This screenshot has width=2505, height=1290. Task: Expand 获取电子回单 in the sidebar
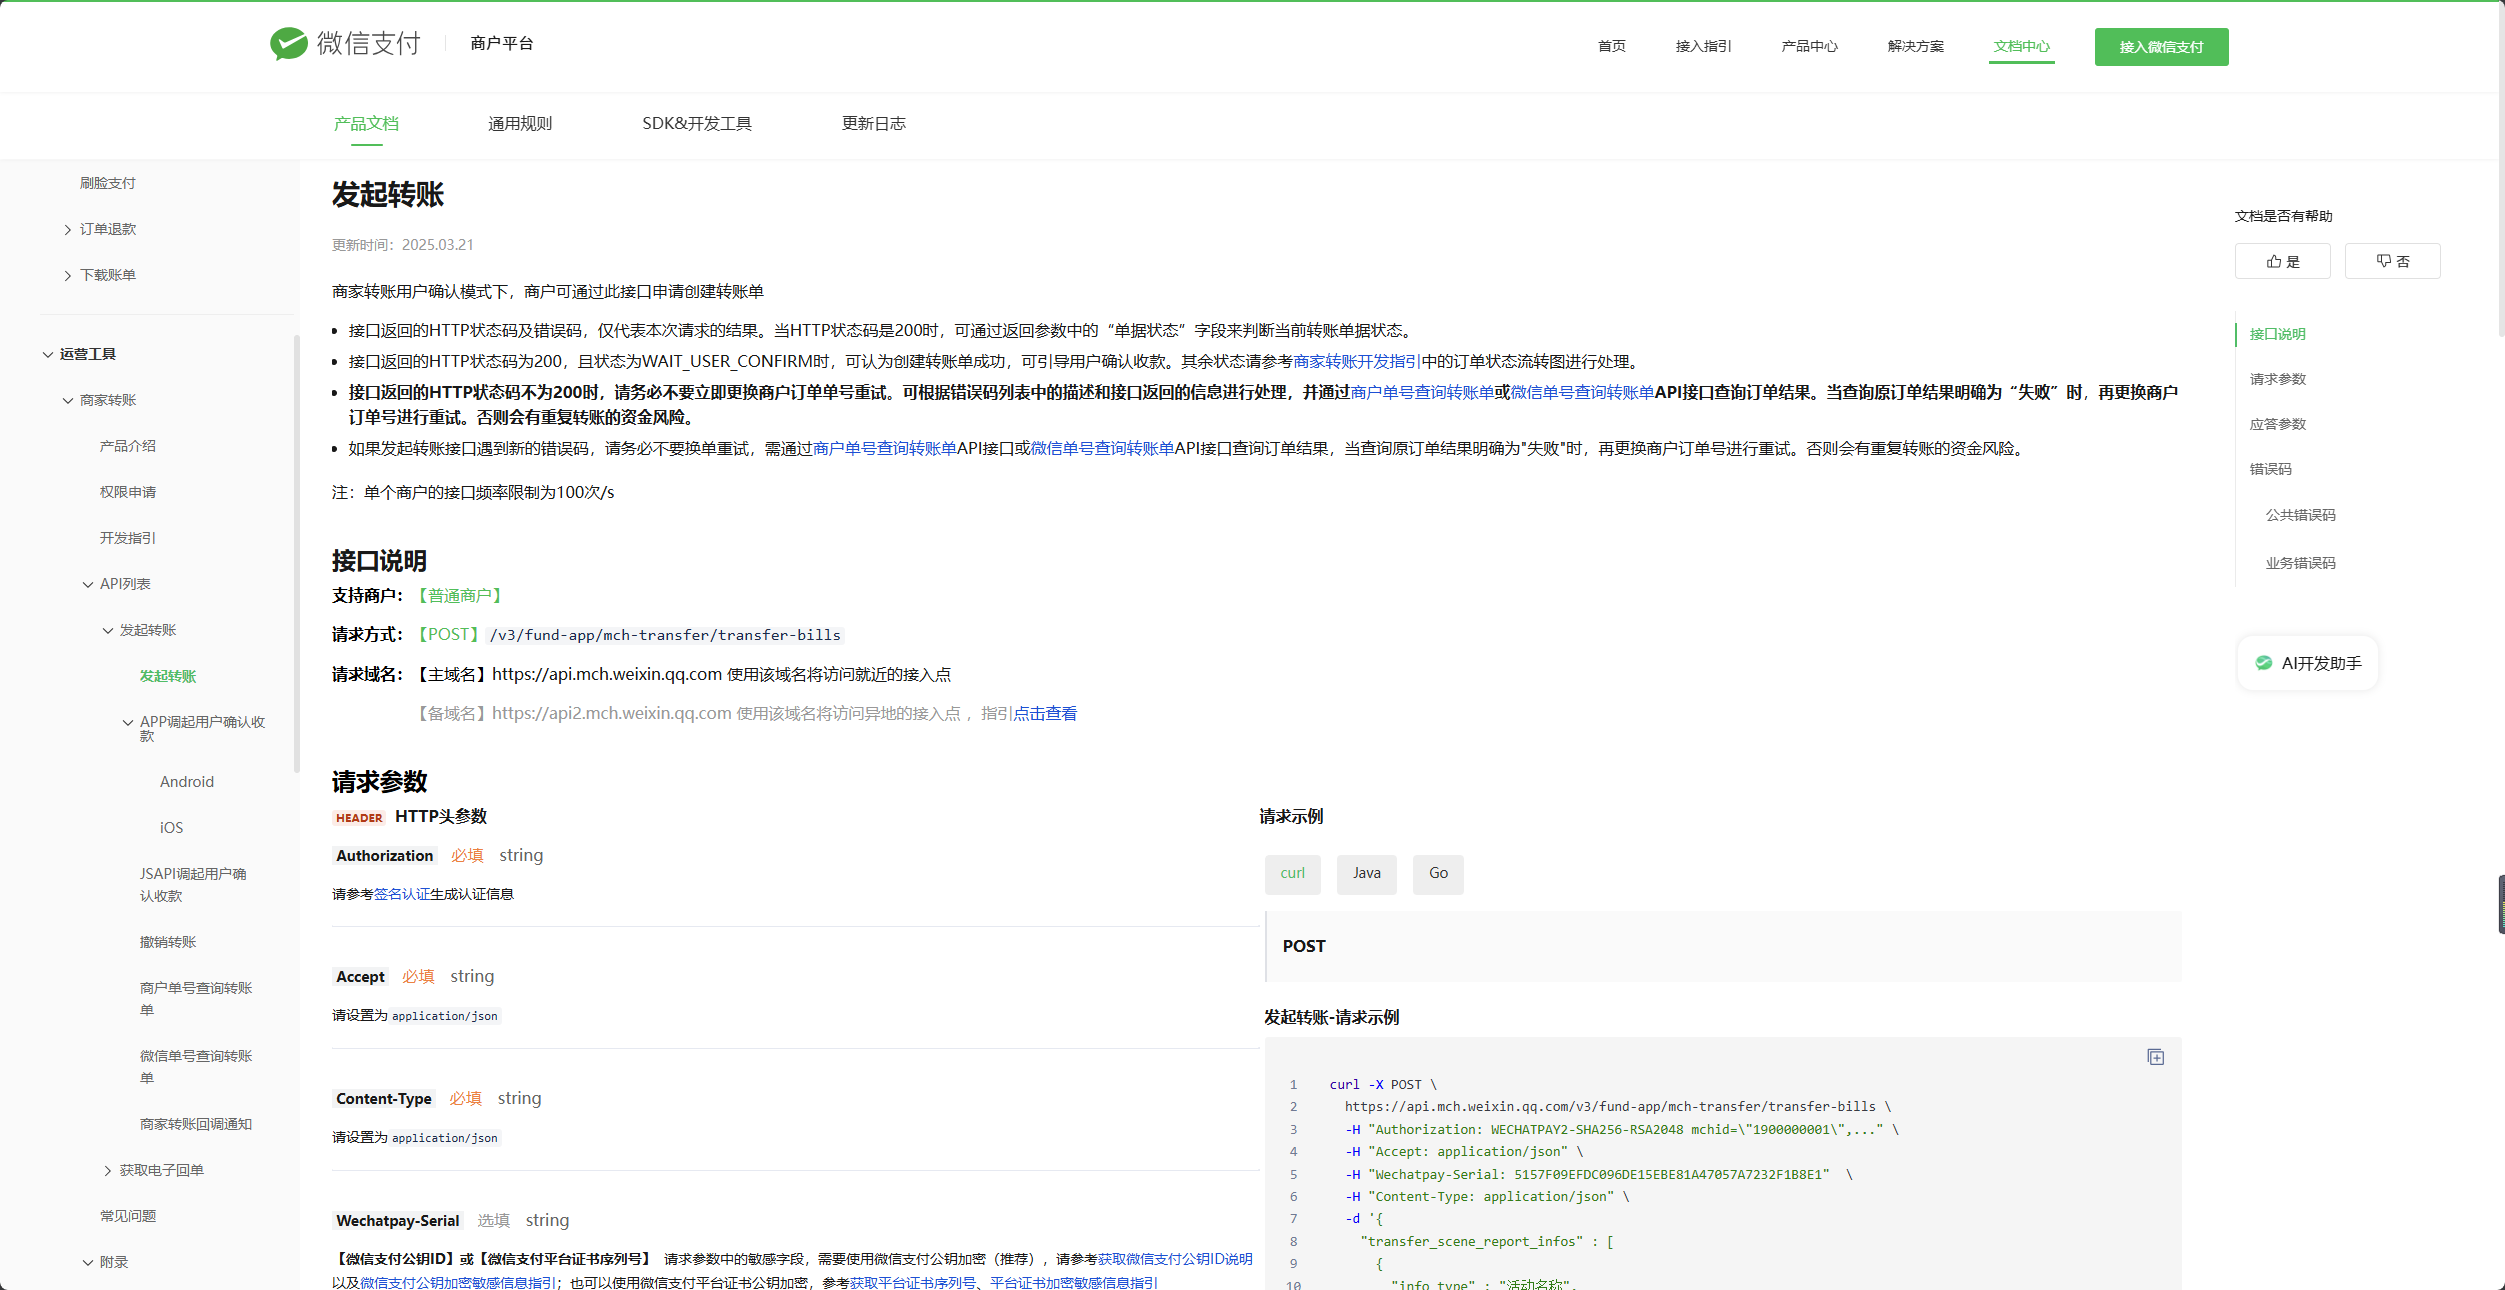coord(108,1171)
